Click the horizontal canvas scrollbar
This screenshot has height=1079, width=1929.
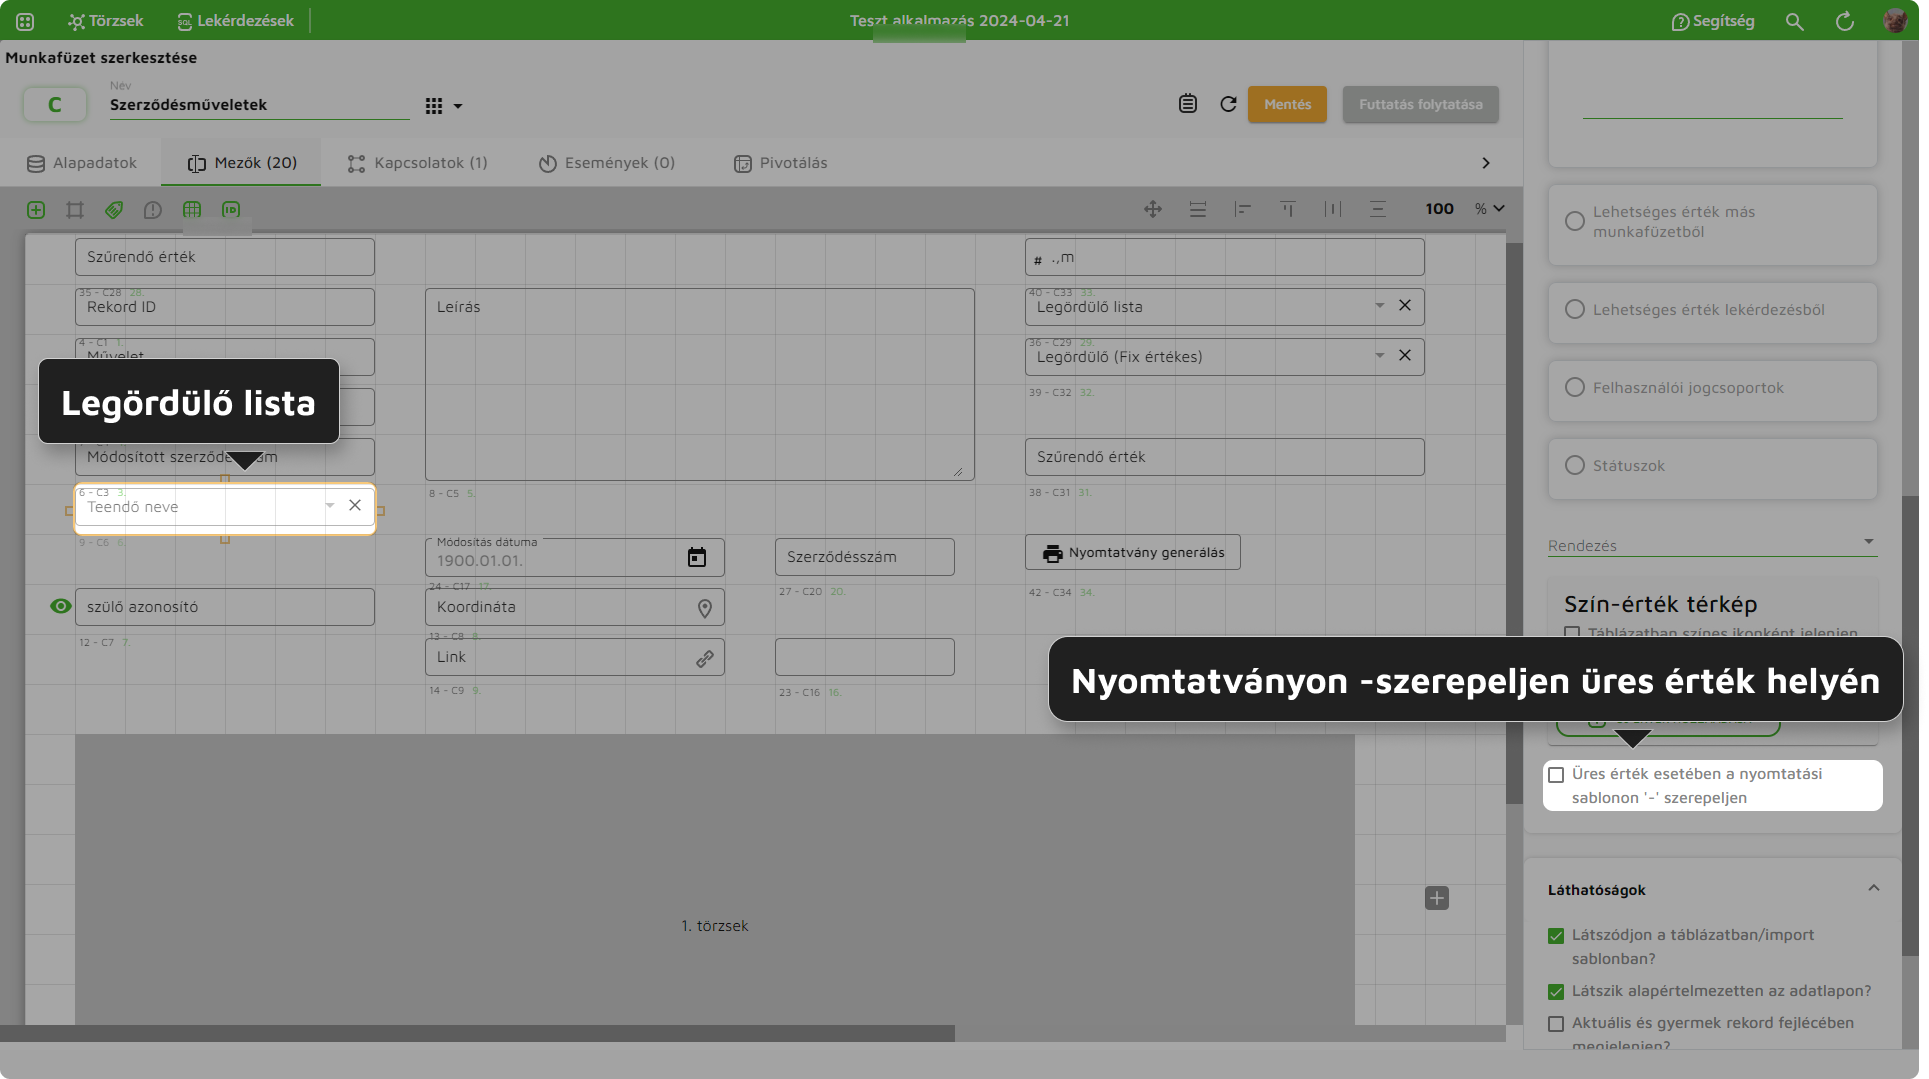pyautogui.click(x=477, y=1033)
